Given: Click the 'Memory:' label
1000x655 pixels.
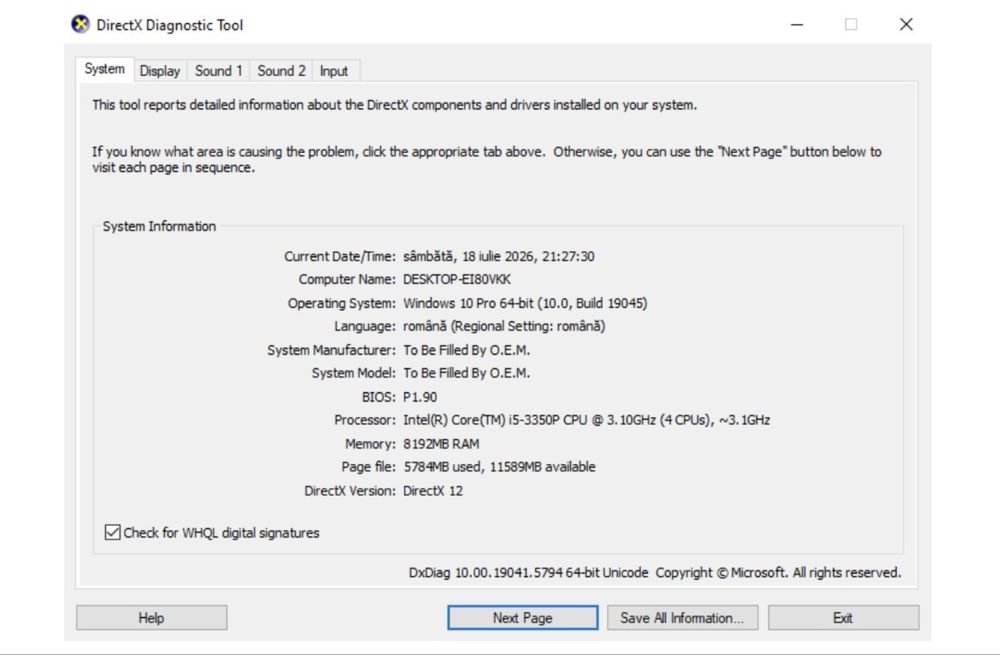Looking at the screenshot, I should 370,444.
